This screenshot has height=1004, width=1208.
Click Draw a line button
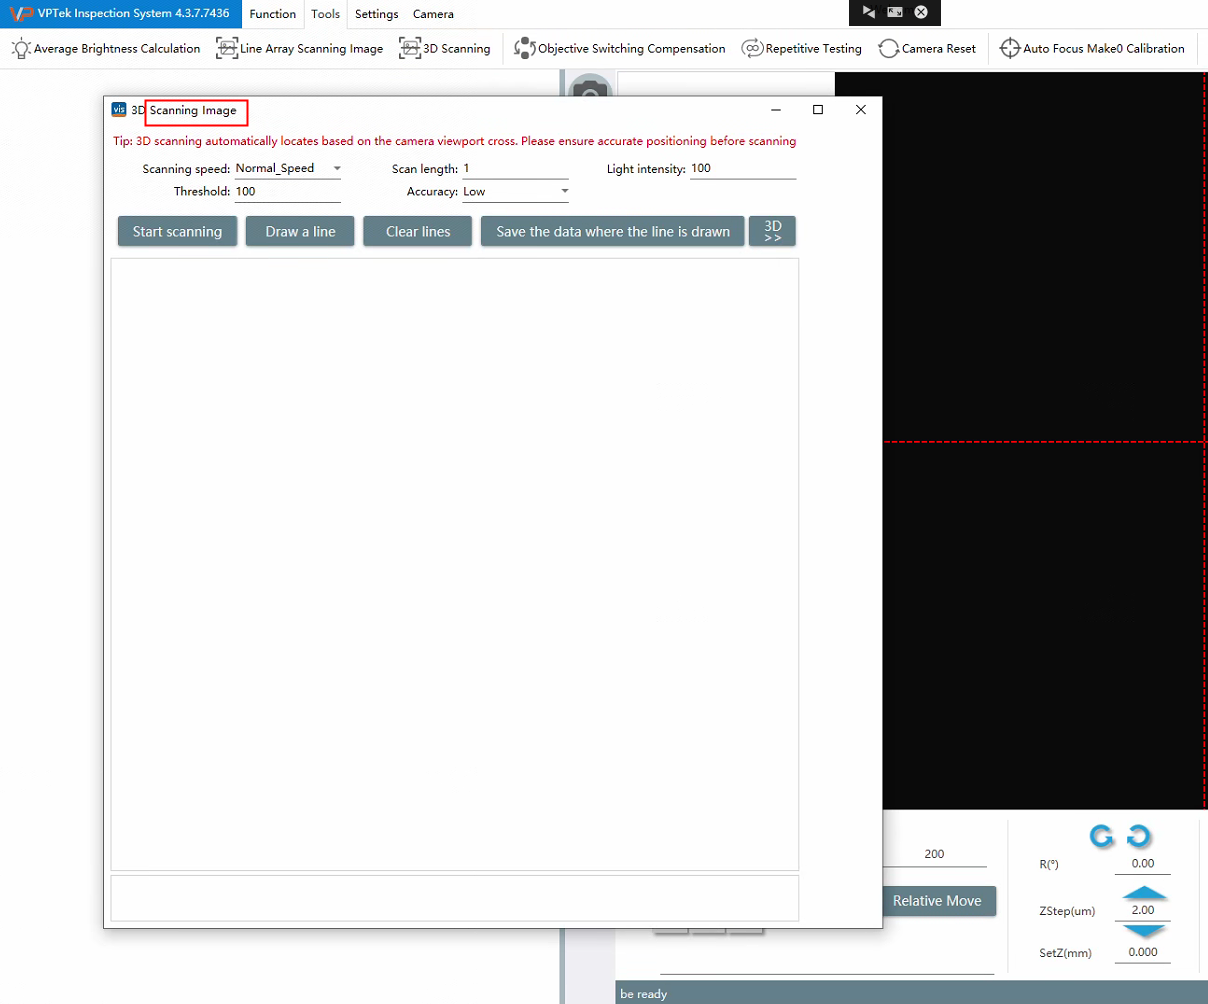(300, 231)
